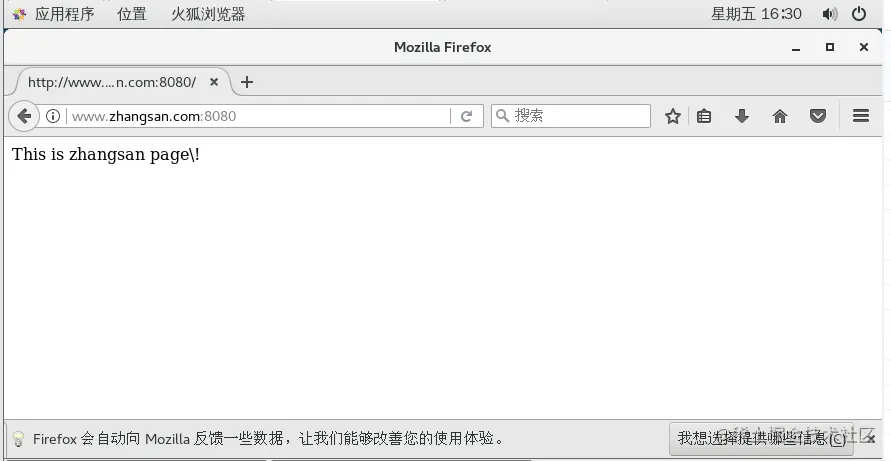This screenshot has height=461, width=891.
Task: Open the Firefox hamburger menu
Action: click(861, 116)
